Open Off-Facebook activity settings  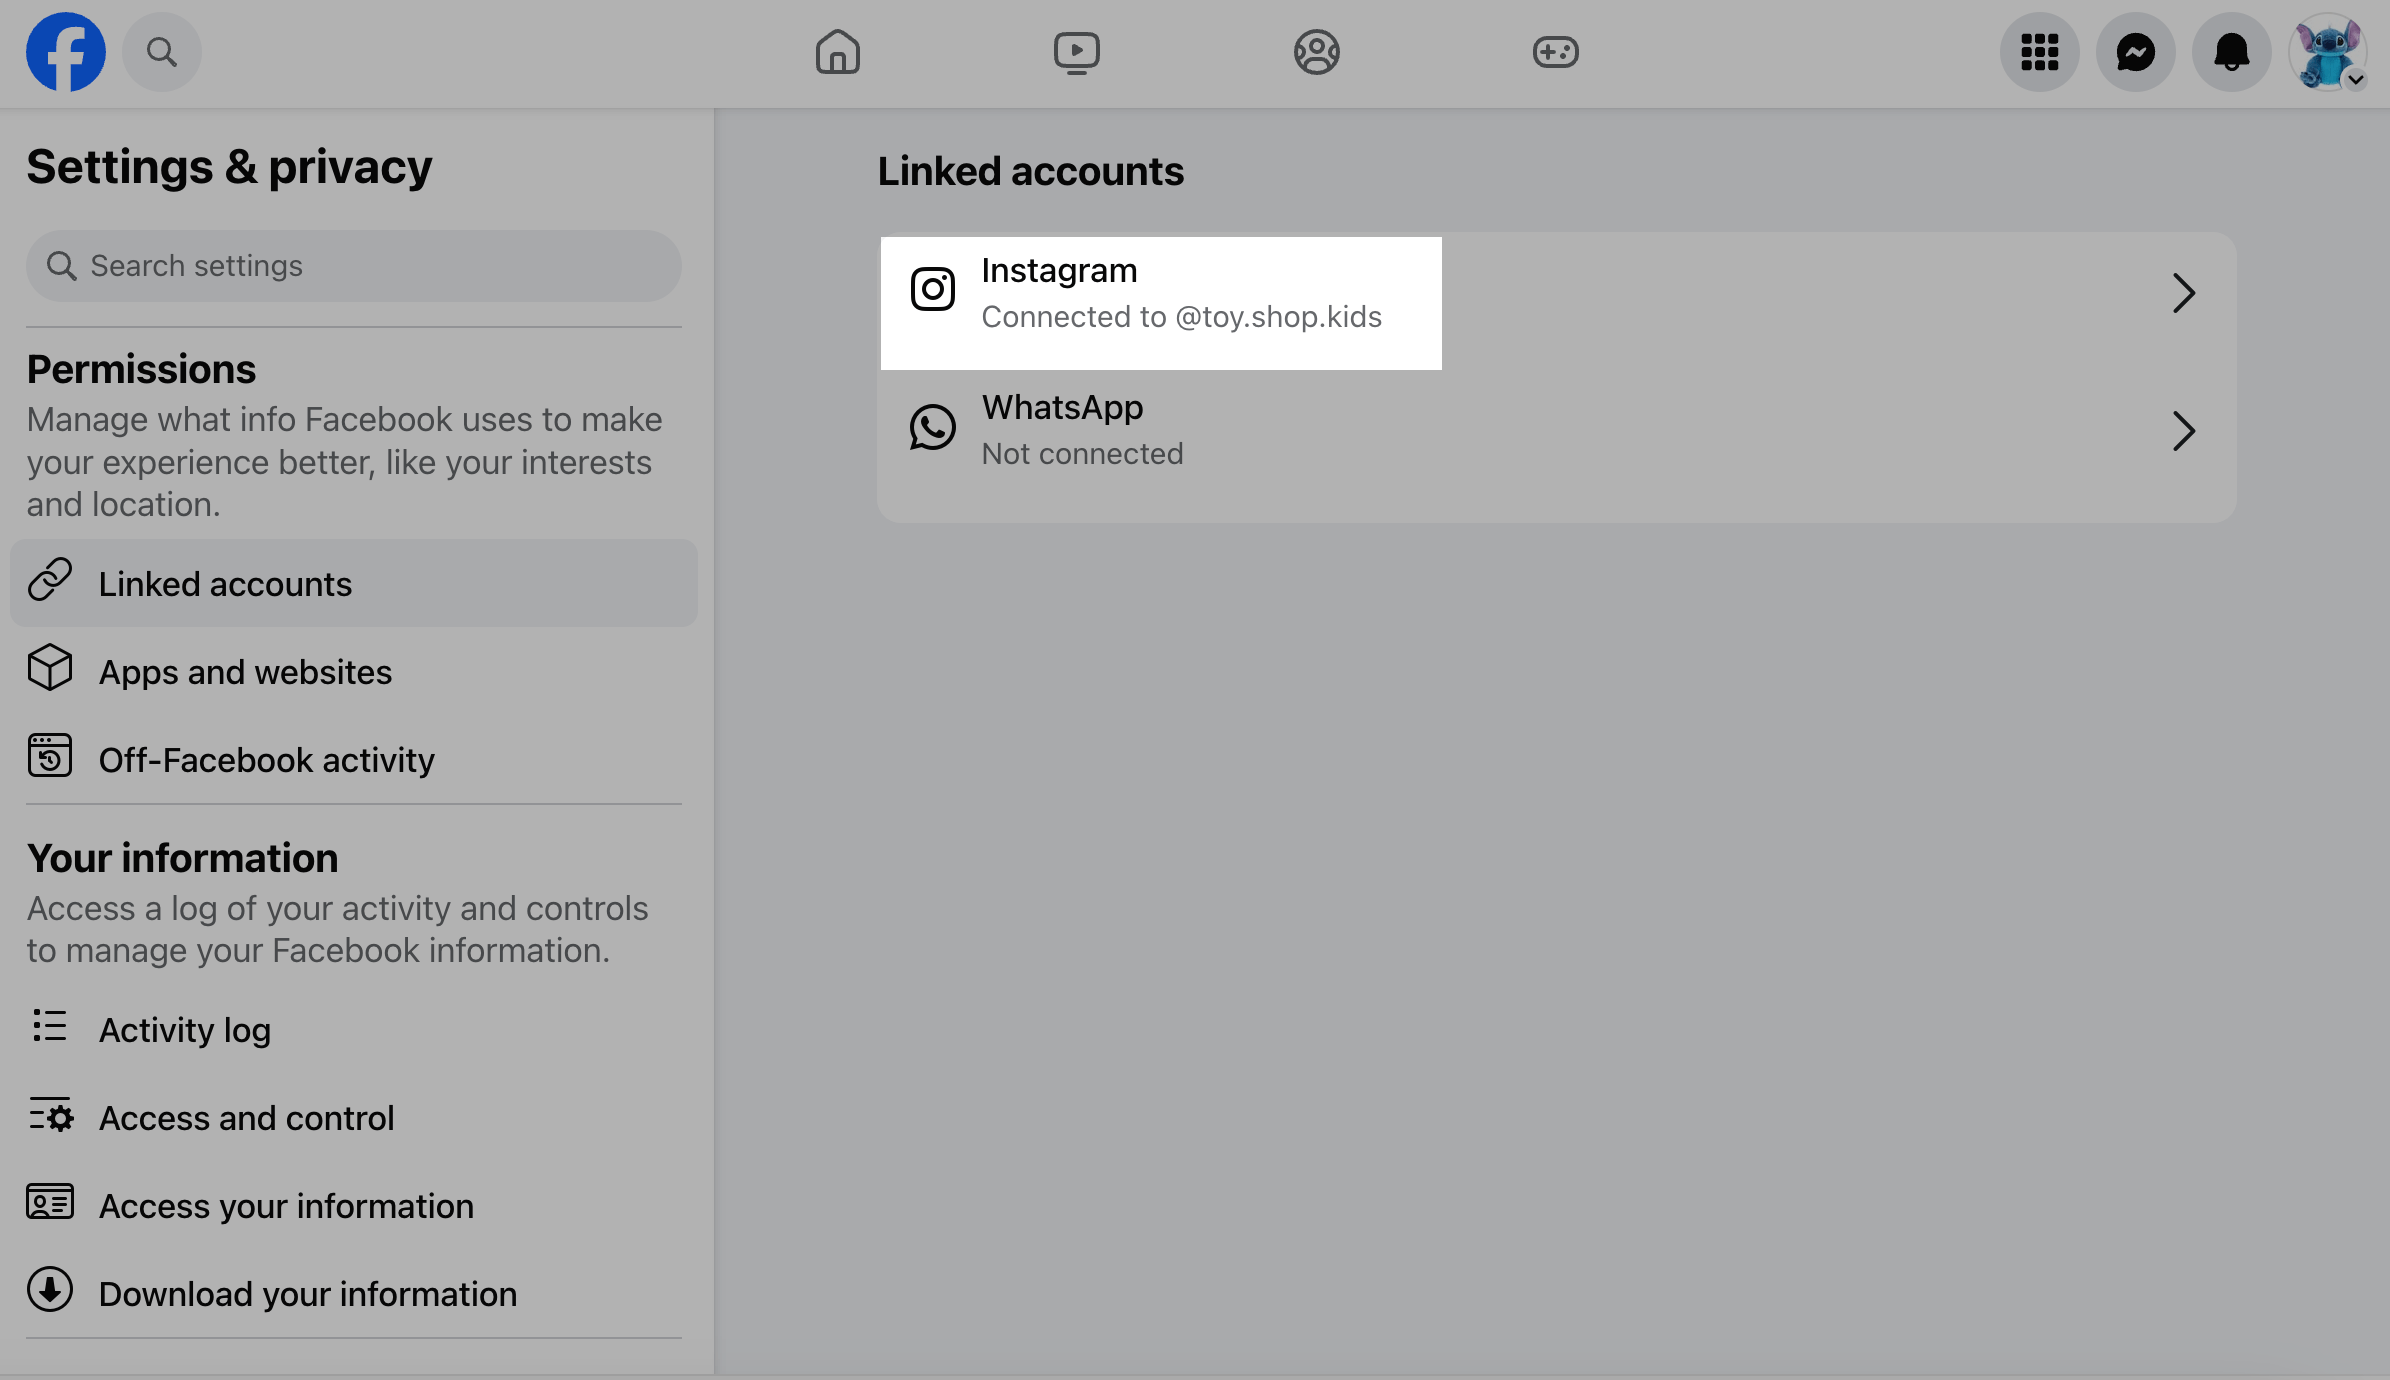pyautogui.click(x=266, y=760)
